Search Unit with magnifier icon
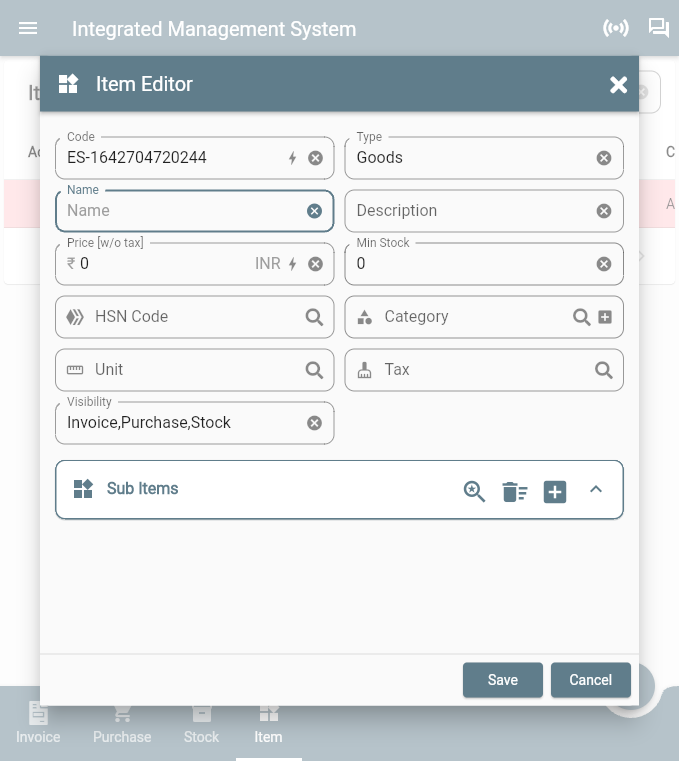The image size is (679, 761). pyautogui.click(x=315, y=370)
